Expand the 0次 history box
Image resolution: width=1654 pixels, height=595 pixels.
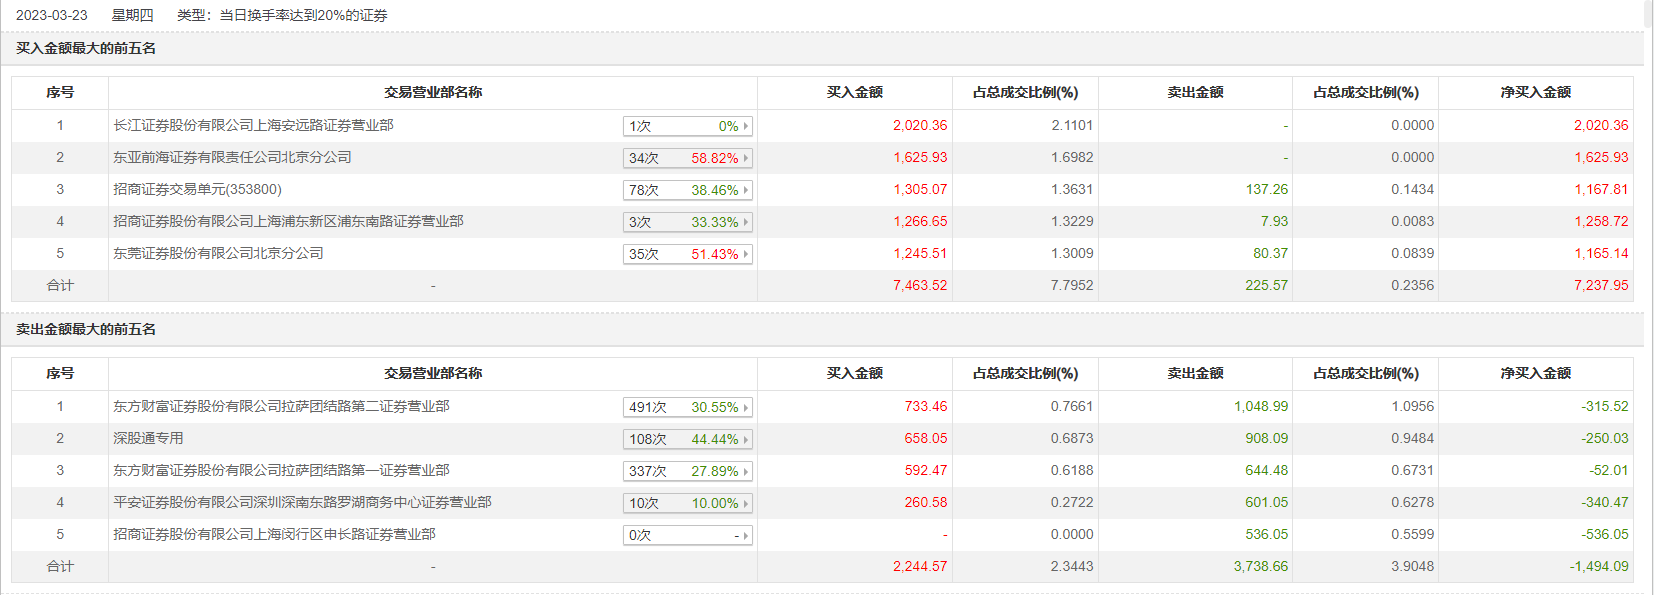(x=687, y=535)
